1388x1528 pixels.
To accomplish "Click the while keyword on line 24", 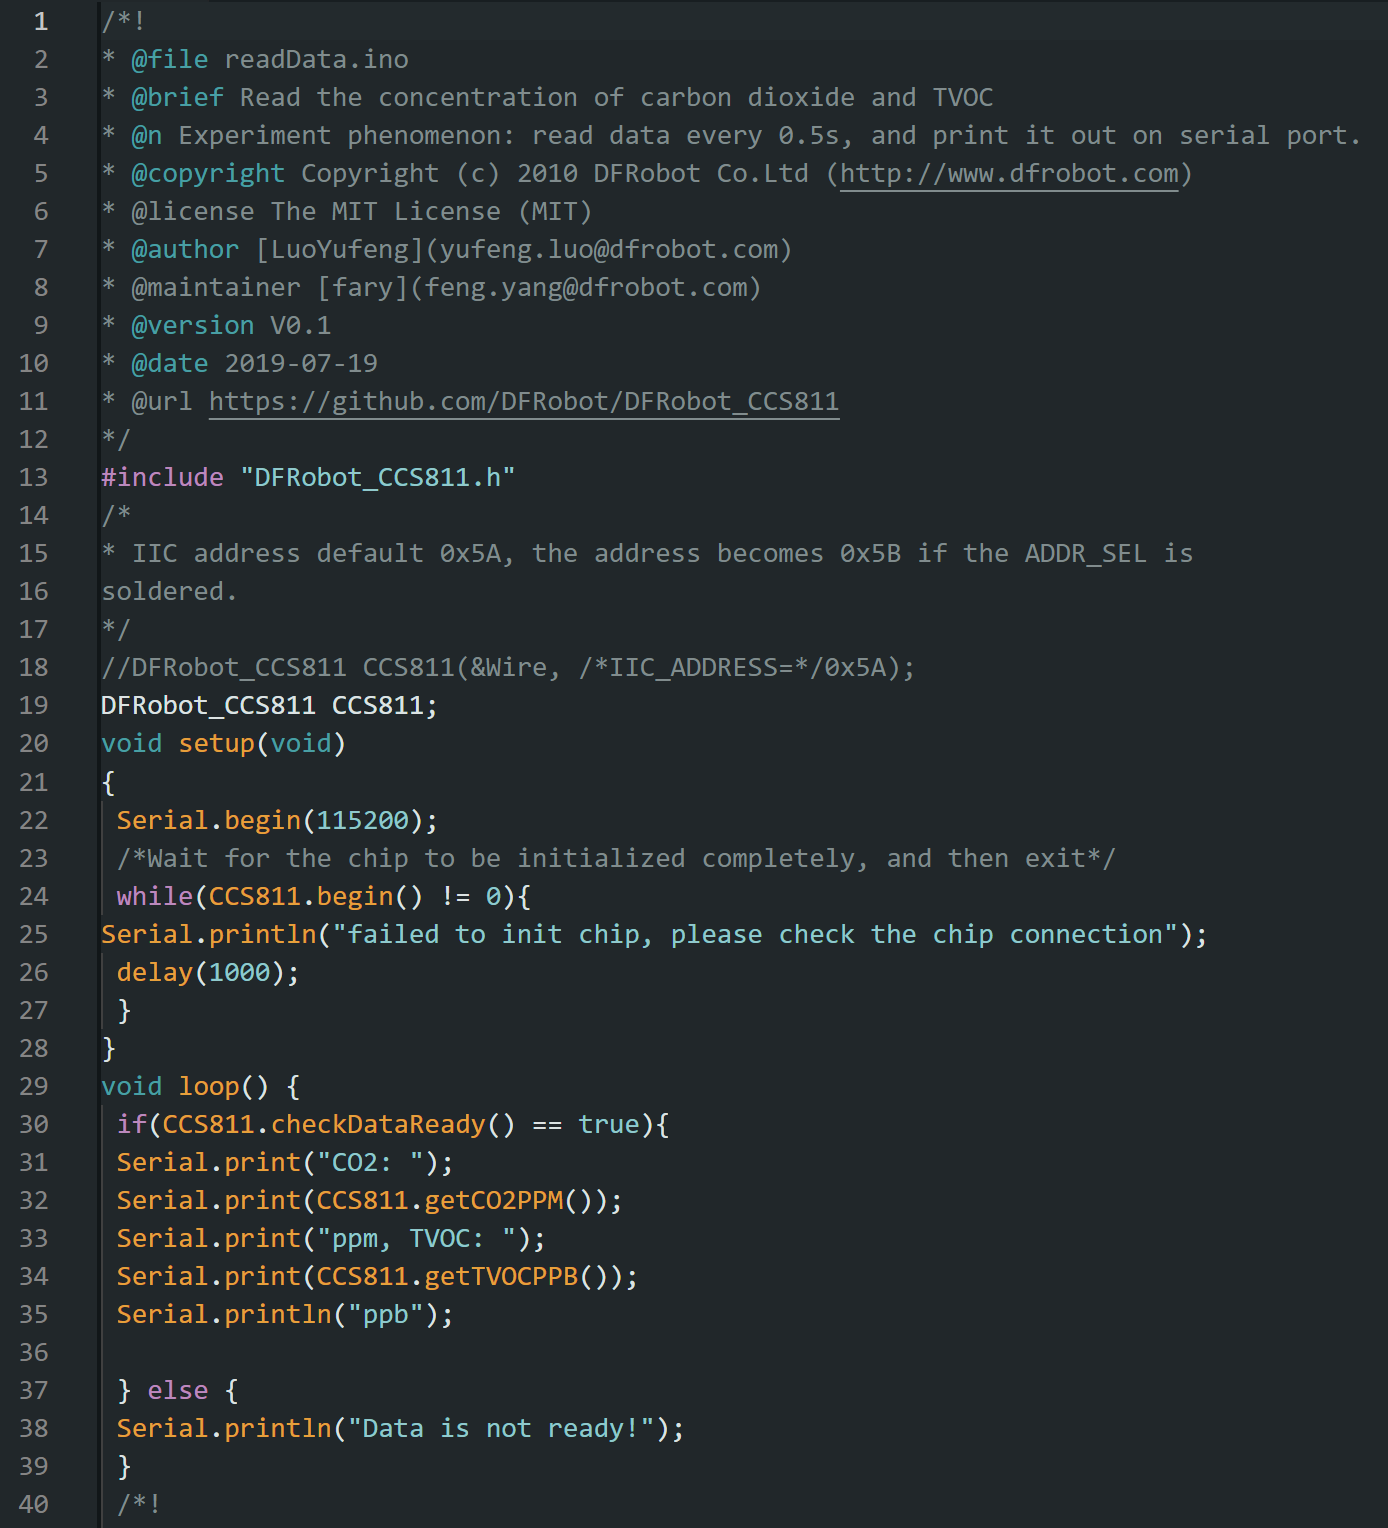I will pos(154,896).
